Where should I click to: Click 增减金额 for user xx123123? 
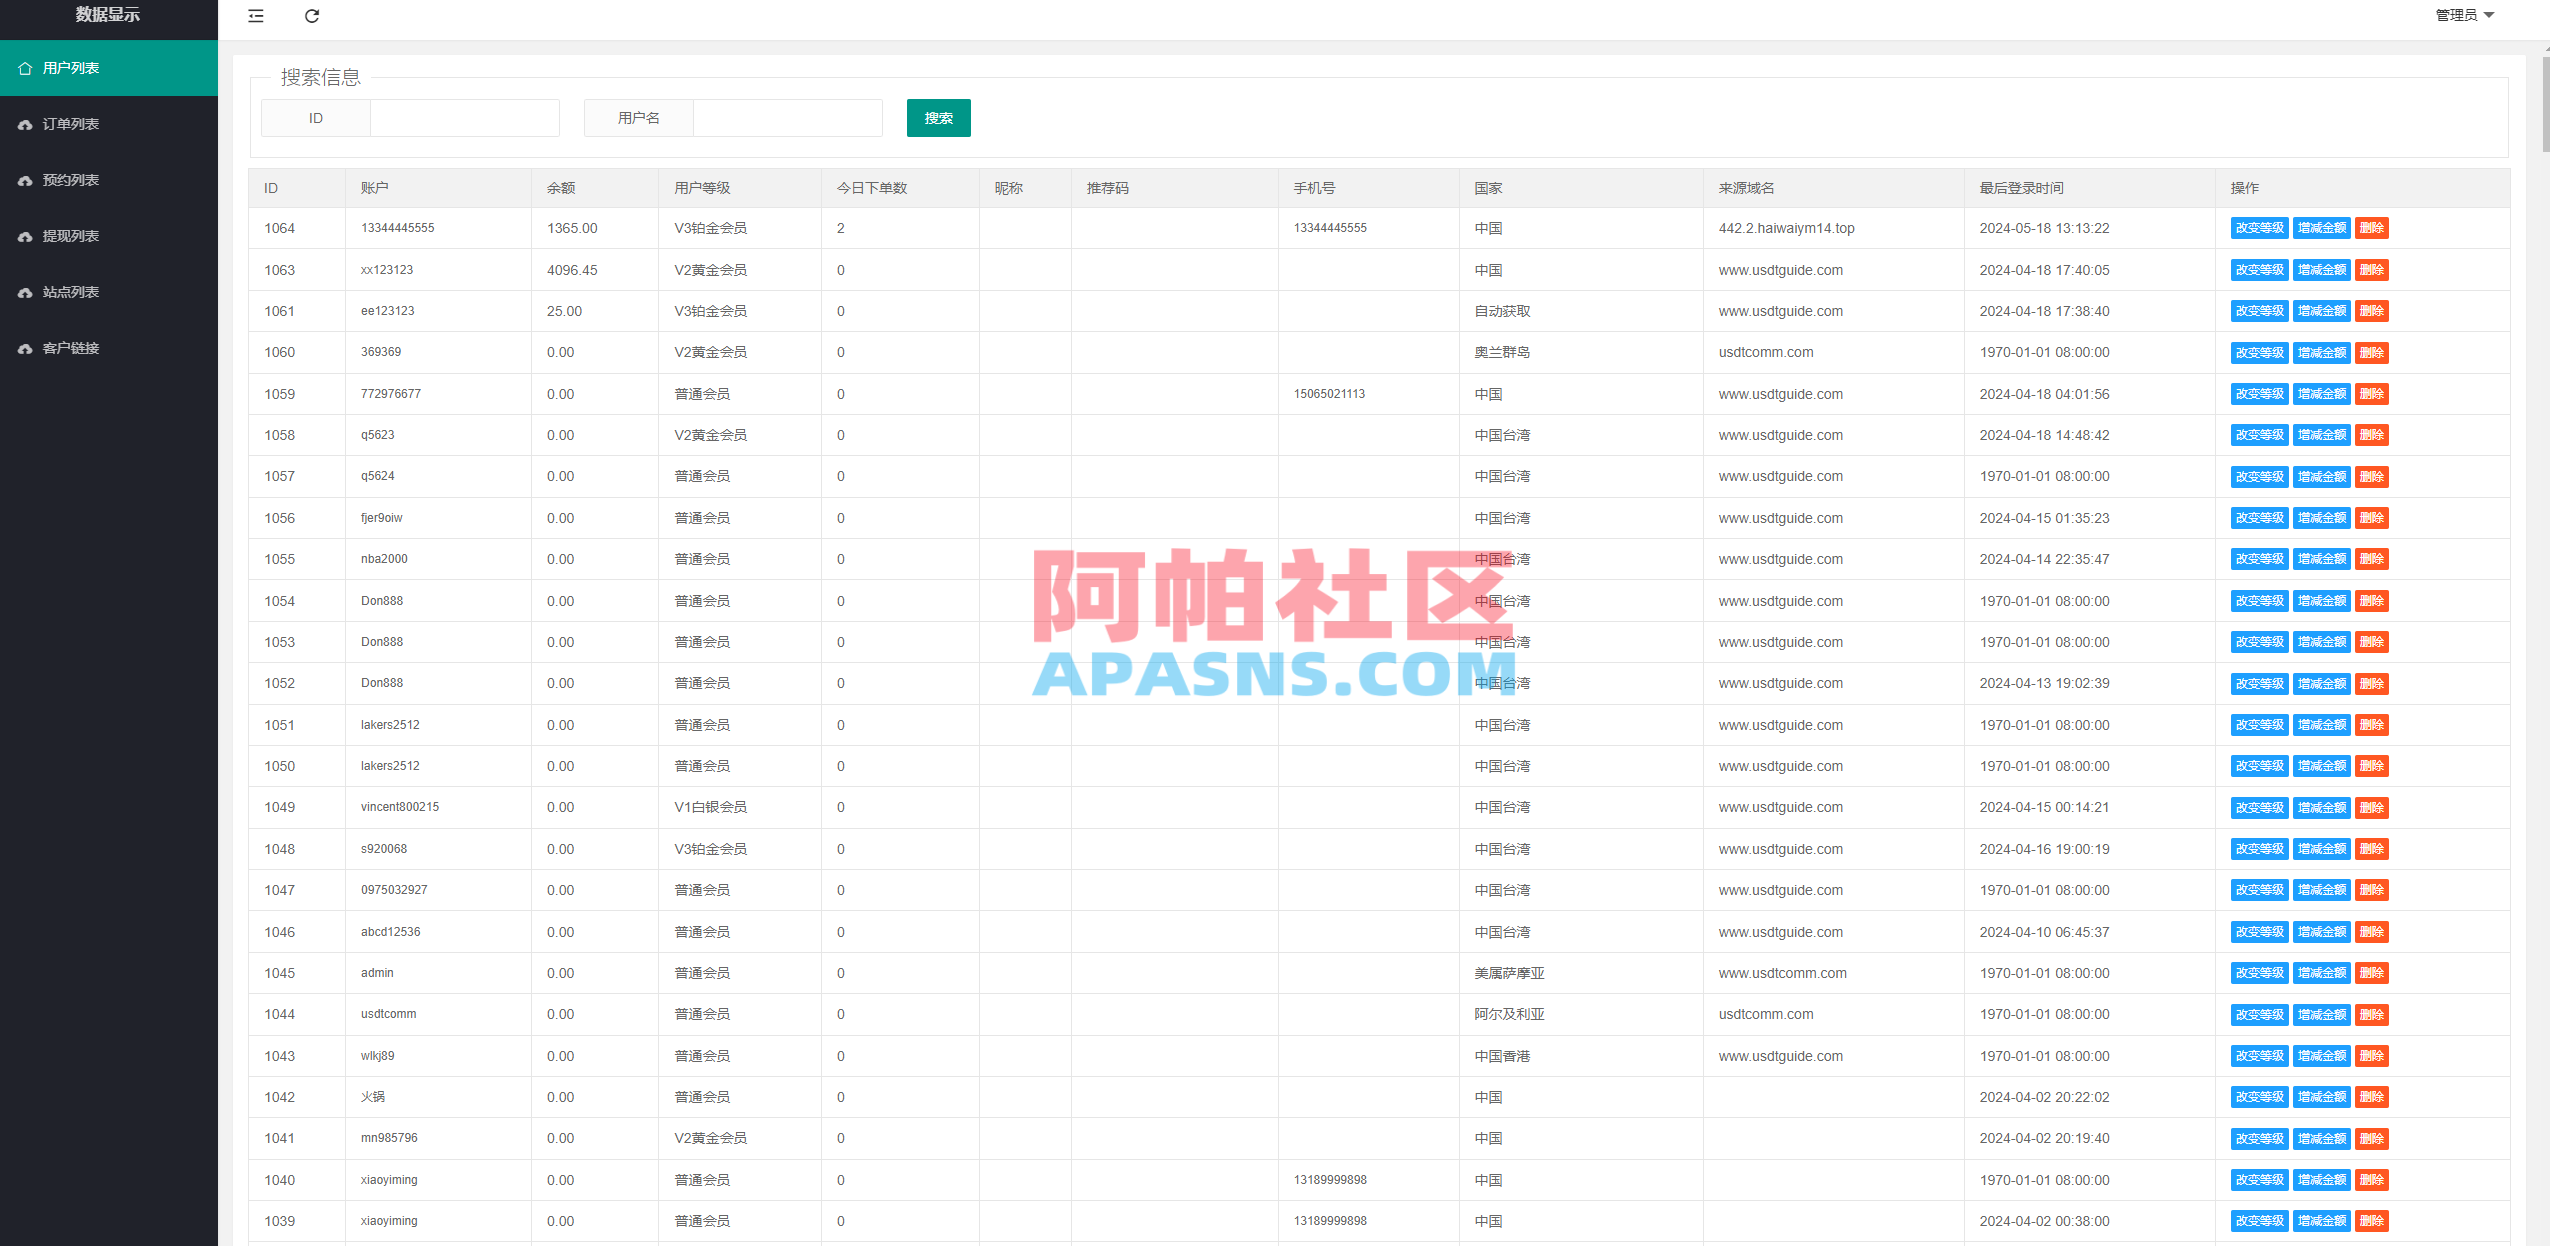[x=2322, y=269]
